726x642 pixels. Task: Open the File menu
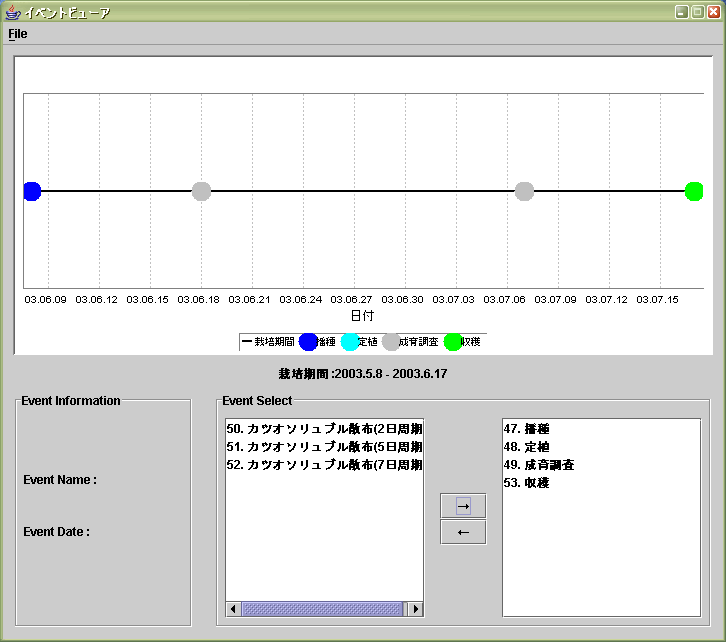click(18, 34)
